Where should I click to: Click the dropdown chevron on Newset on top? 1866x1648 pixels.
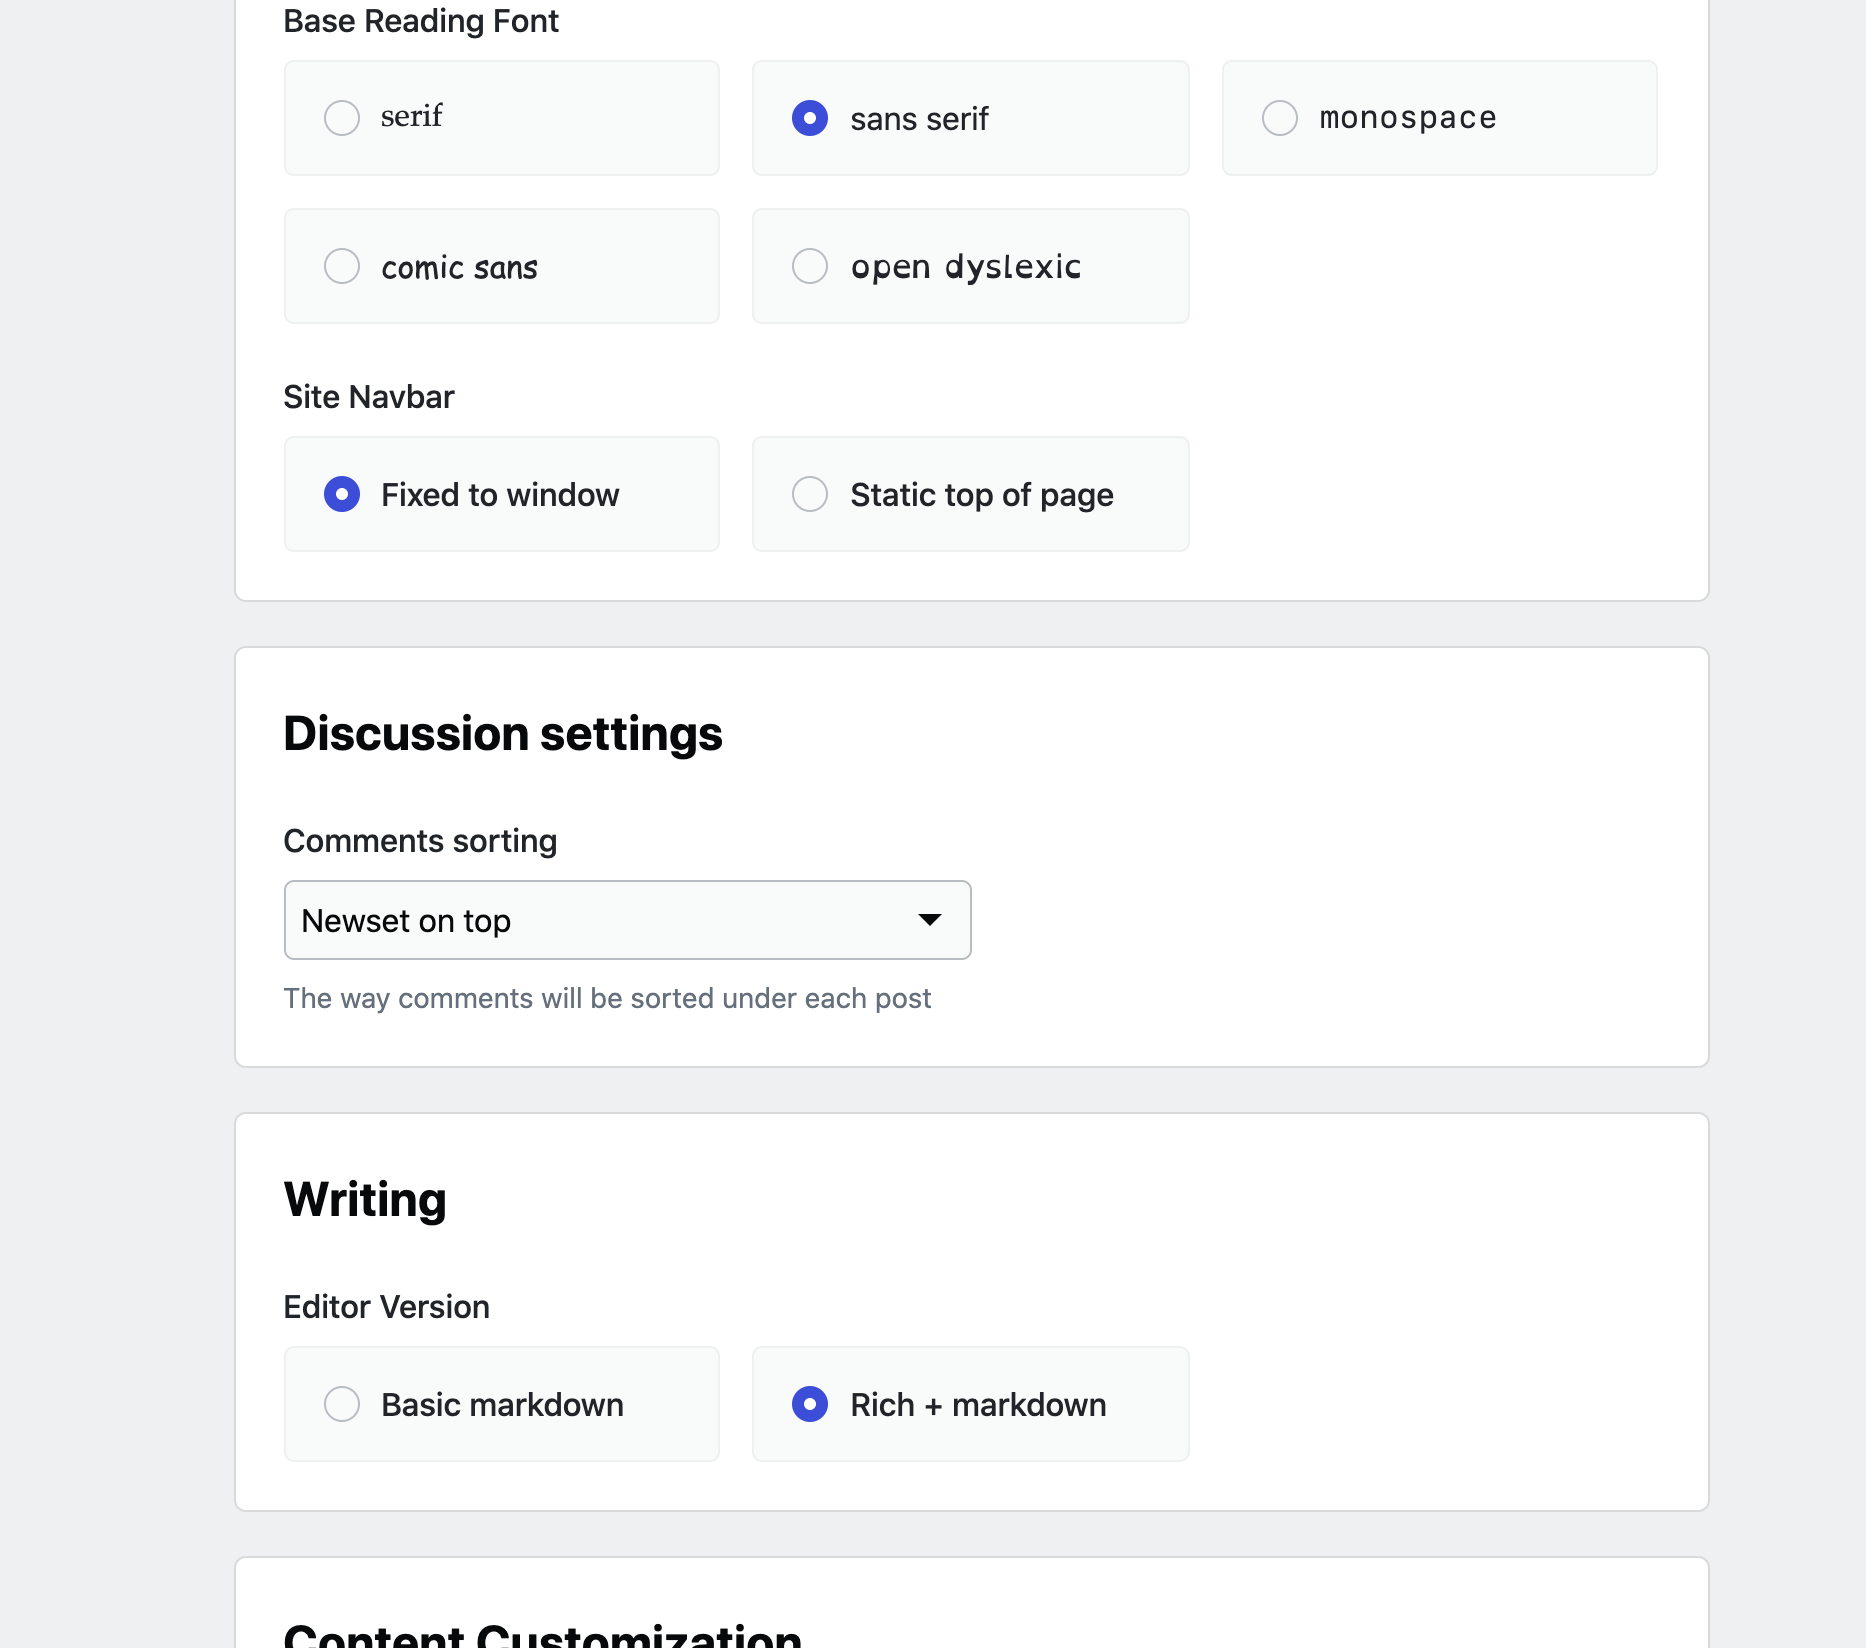(929, 919)
